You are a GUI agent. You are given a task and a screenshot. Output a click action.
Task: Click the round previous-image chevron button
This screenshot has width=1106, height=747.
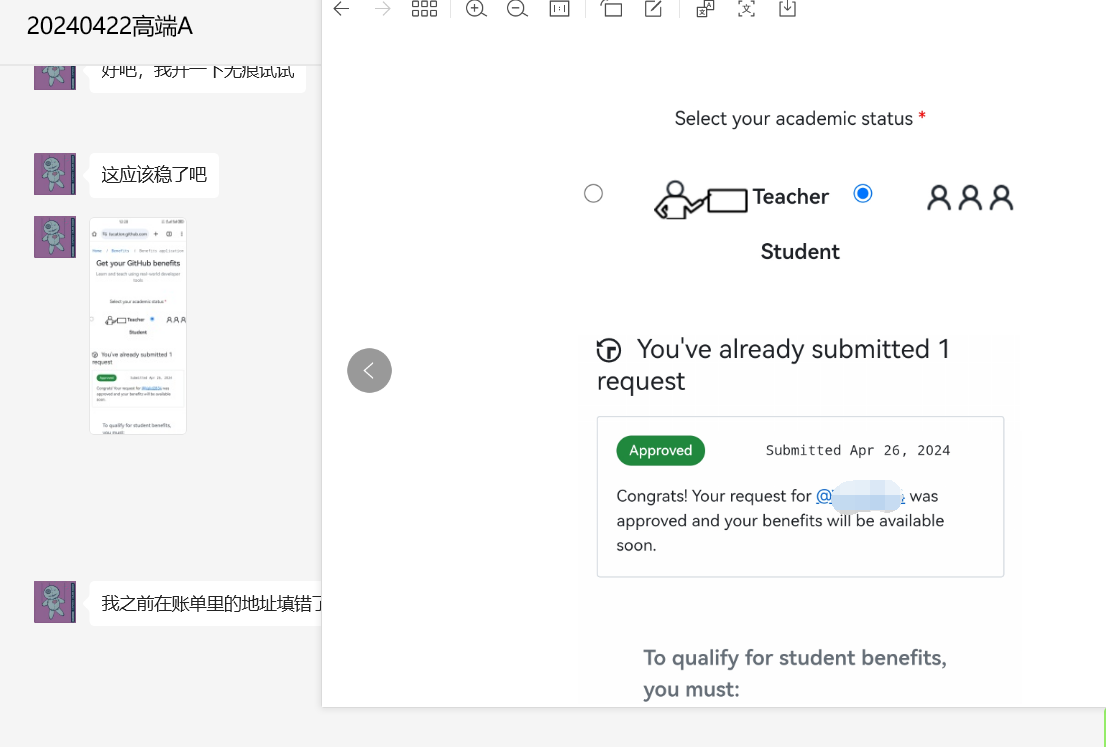click(x=369, y=370)
